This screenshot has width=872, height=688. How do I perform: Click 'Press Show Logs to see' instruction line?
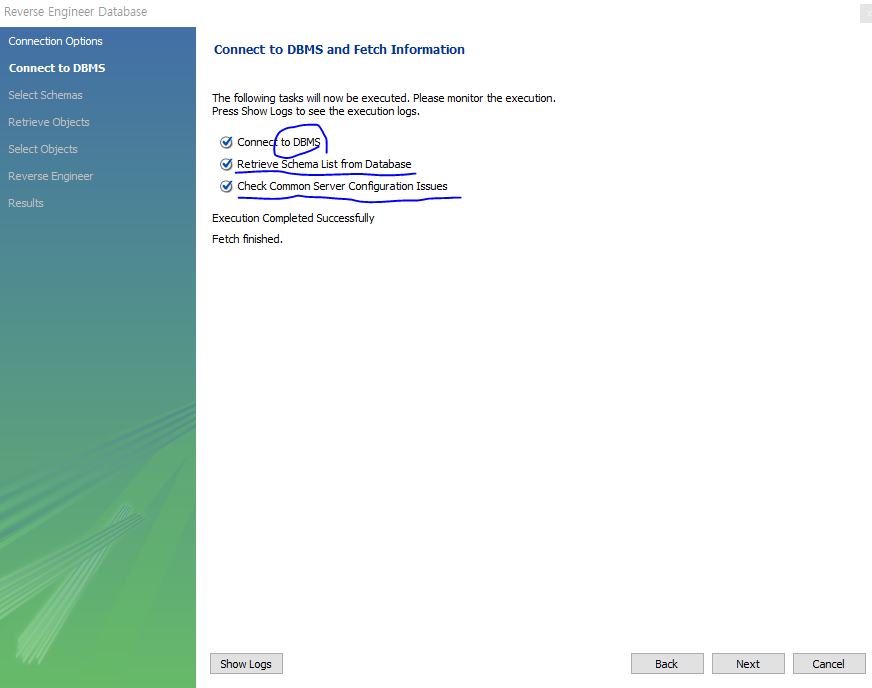pyautogui.click(x=316, y=111)
